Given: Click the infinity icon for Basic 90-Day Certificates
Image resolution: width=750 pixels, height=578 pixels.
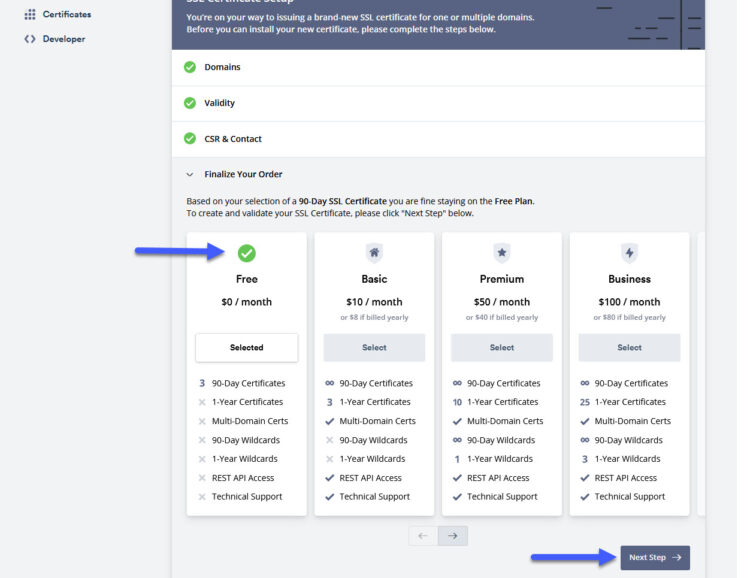Looking at the screenshot, I should [330, 383].
